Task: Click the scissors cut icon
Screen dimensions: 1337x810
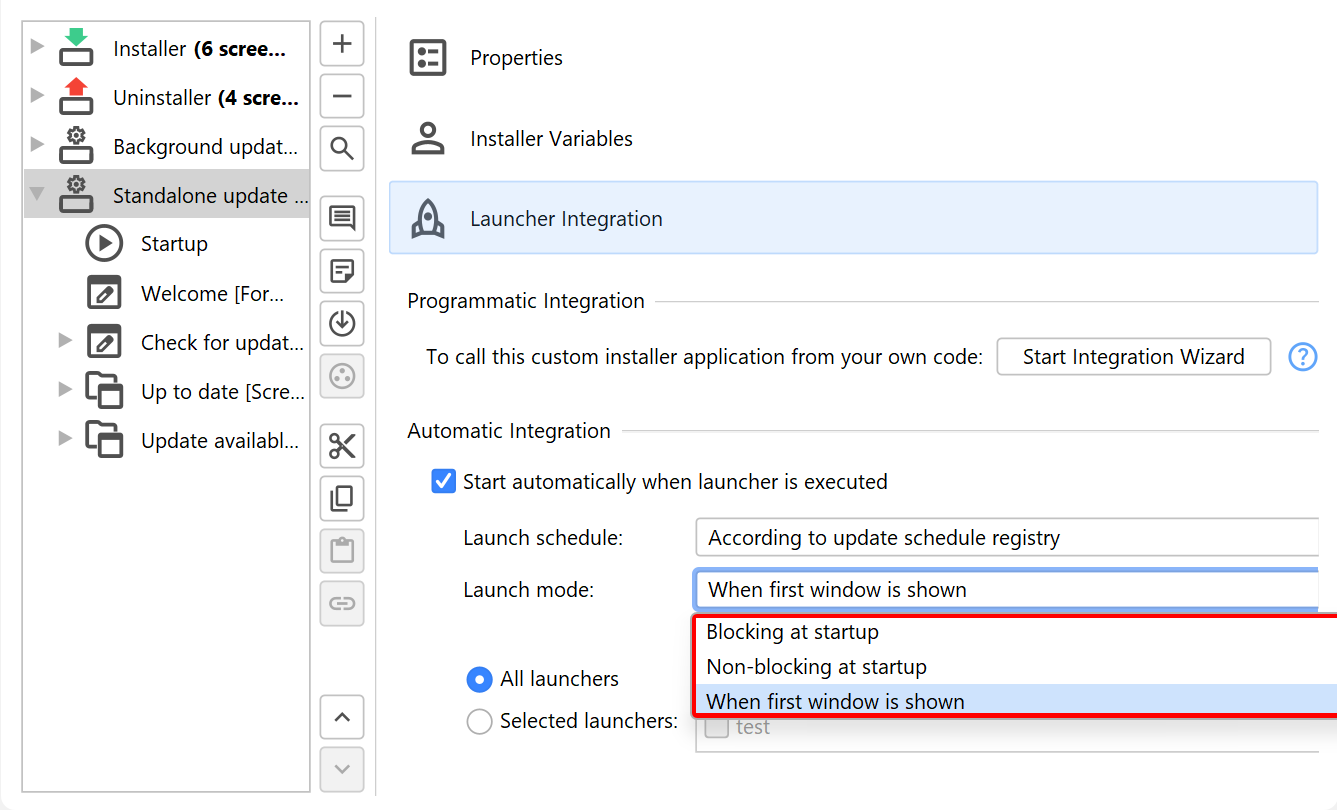Action: click(342, 446)
